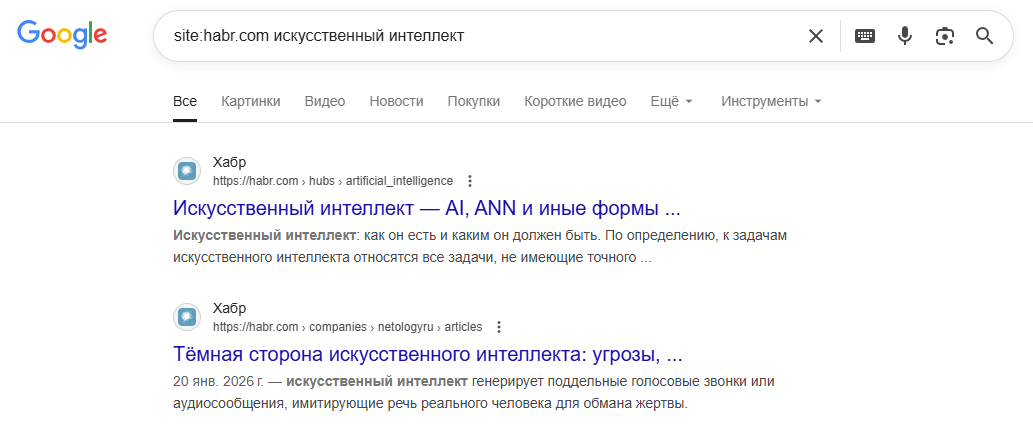The width and height of the screenshot is (1033, 425).
Task: Click the Google logo
Action: 62,34
